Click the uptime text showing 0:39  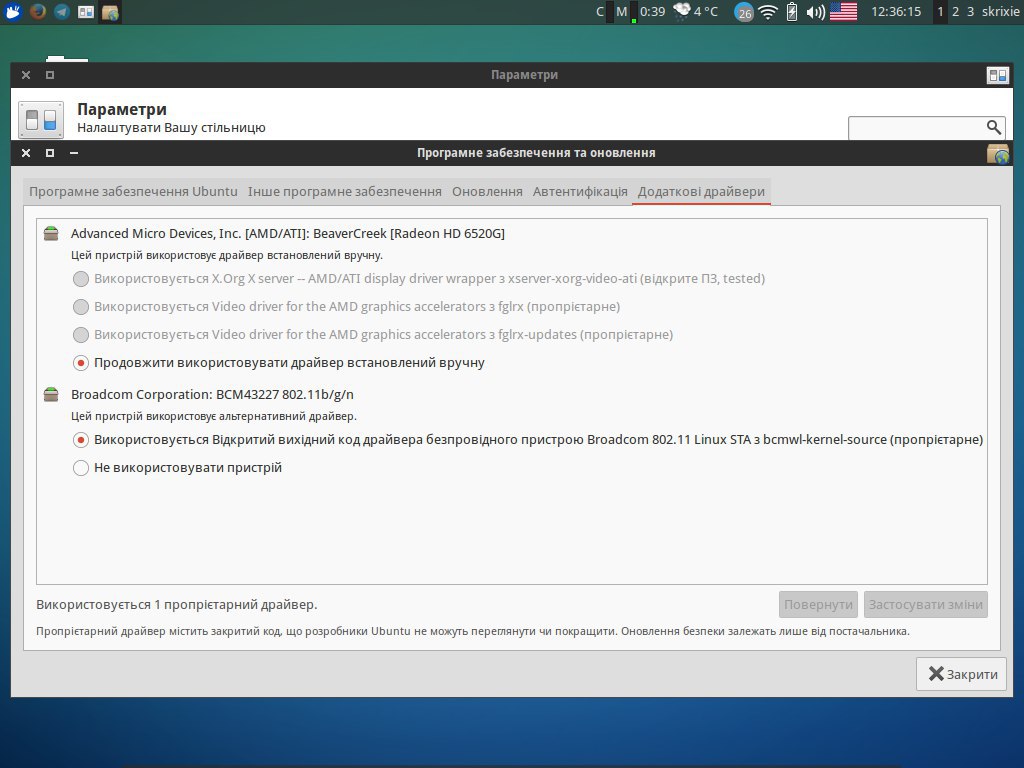652,12
